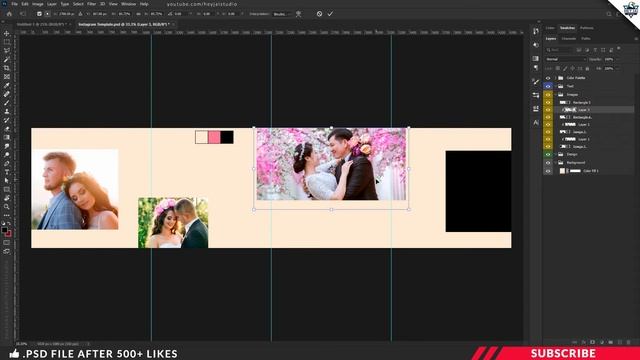
Task: Click the layer search field
Action: click(x=559, y=50)
